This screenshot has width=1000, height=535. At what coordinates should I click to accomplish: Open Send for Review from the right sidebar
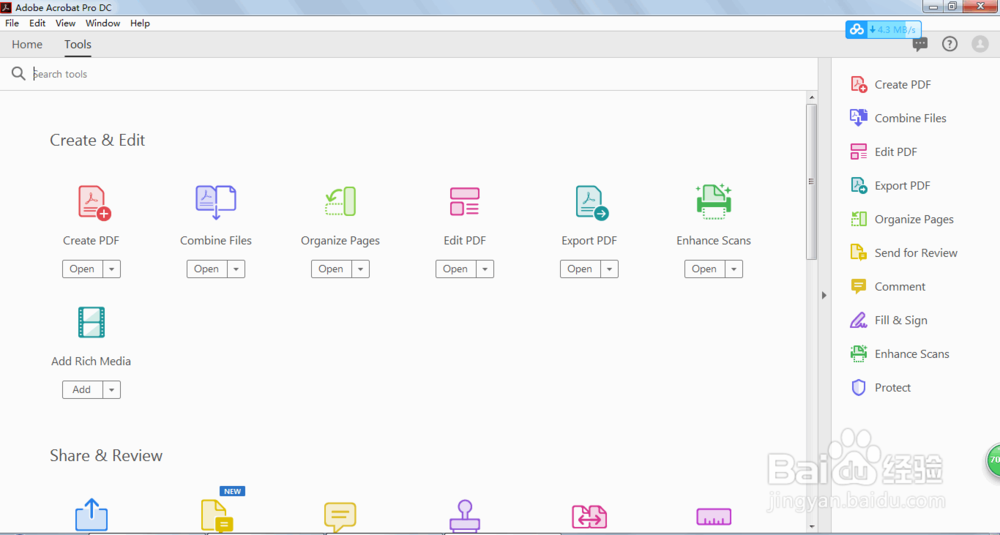(904, 253)
